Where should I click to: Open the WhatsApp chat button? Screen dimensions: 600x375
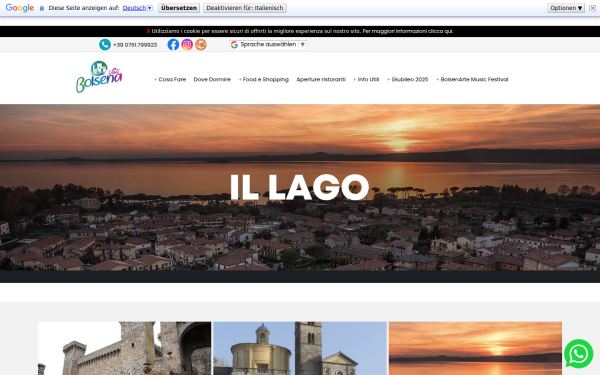579,354
